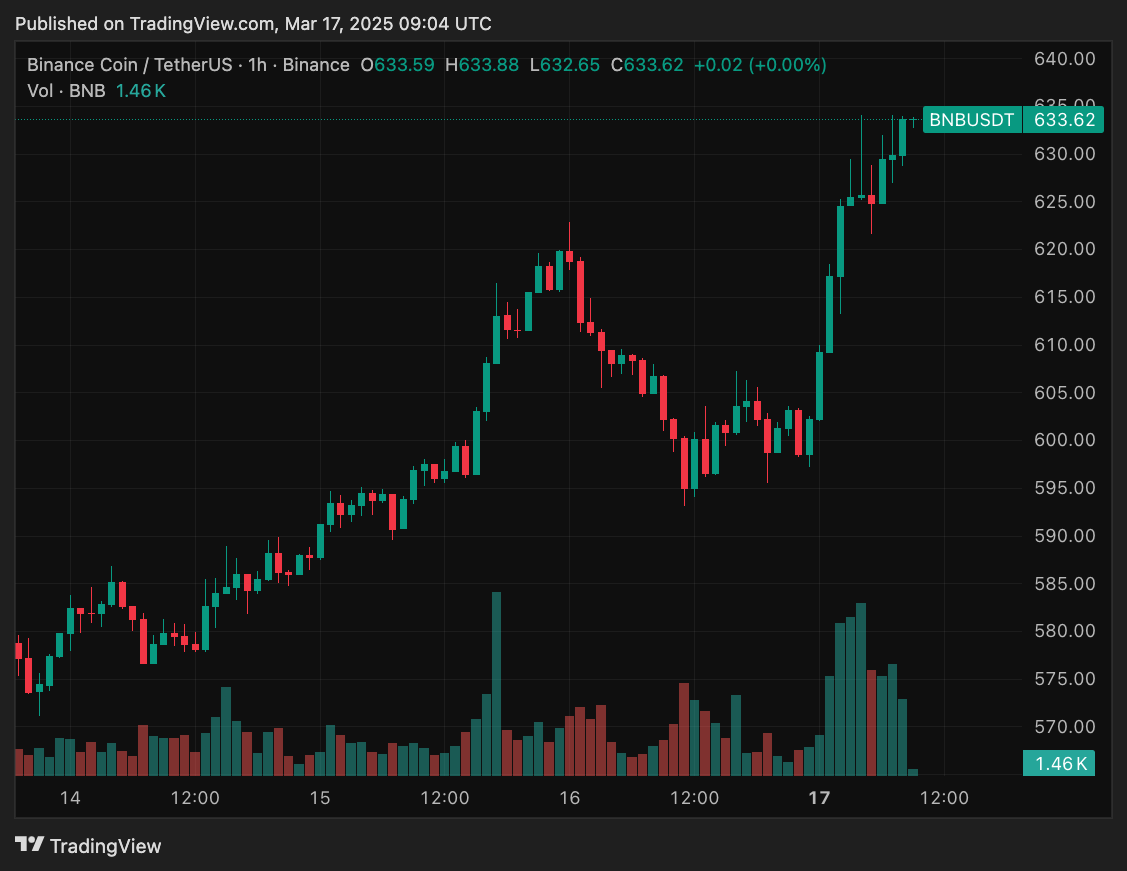Click the 633.62 current price label
The height and width of the screenshot is (871, 1127).
pyautogui.click(x=1064, y=119)
